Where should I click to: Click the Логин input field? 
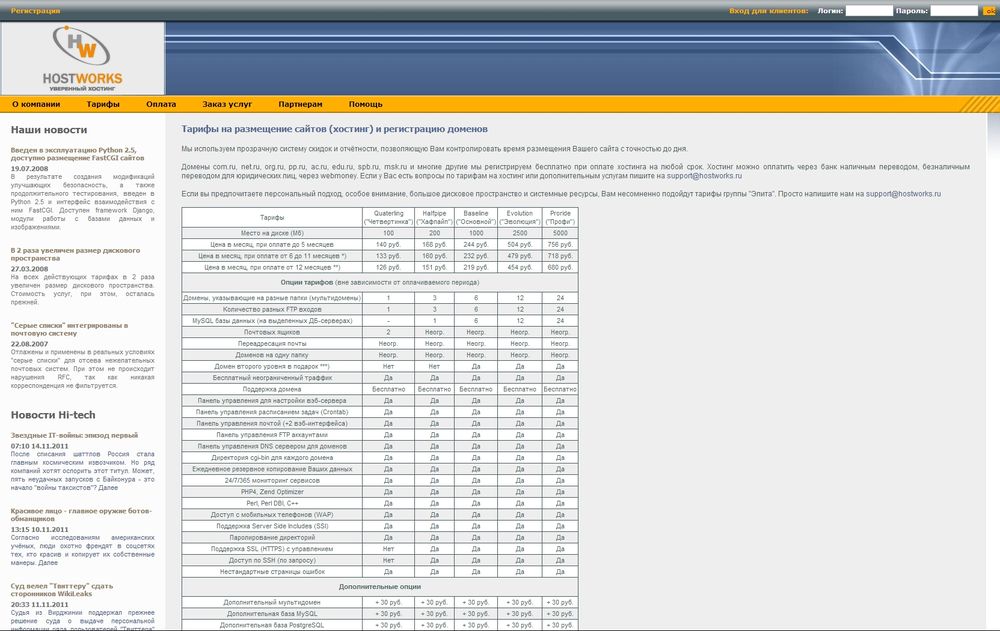click(x=868, y=11)
